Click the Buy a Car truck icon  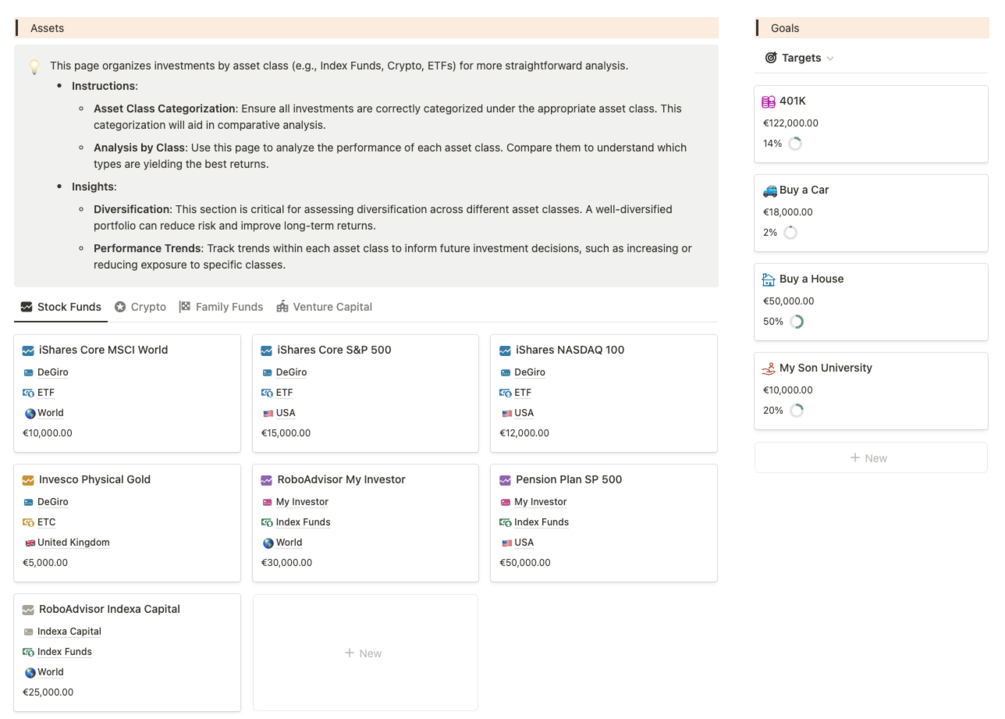point(769,190)
